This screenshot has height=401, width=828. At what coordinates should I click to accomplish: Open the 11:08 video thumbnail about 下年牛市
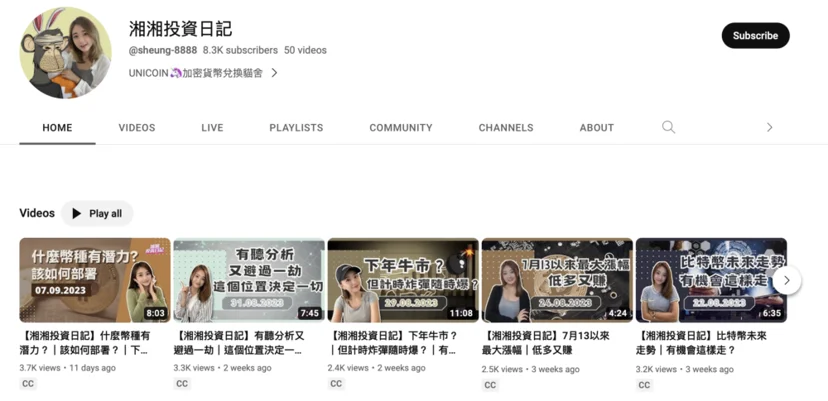coord(403,280)
